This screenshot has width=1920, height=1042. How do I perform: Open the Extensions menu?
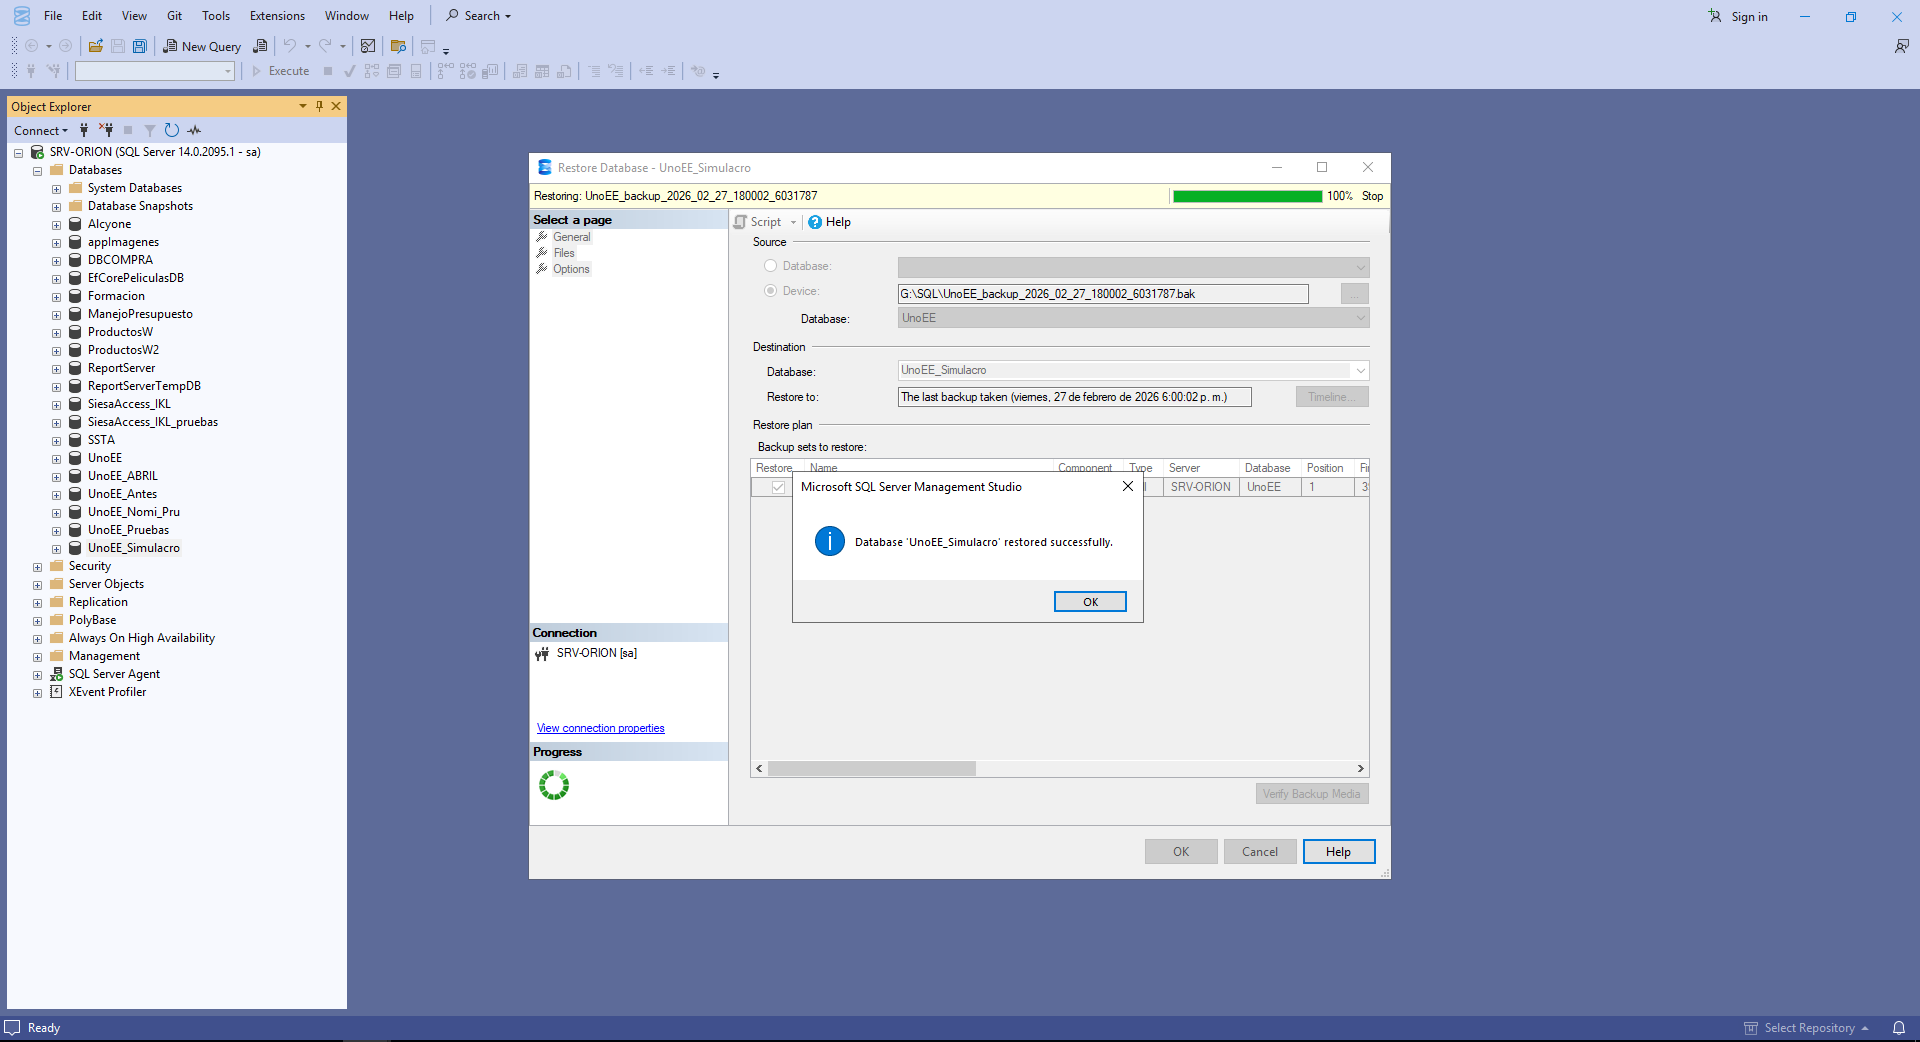tap(277, 16)
